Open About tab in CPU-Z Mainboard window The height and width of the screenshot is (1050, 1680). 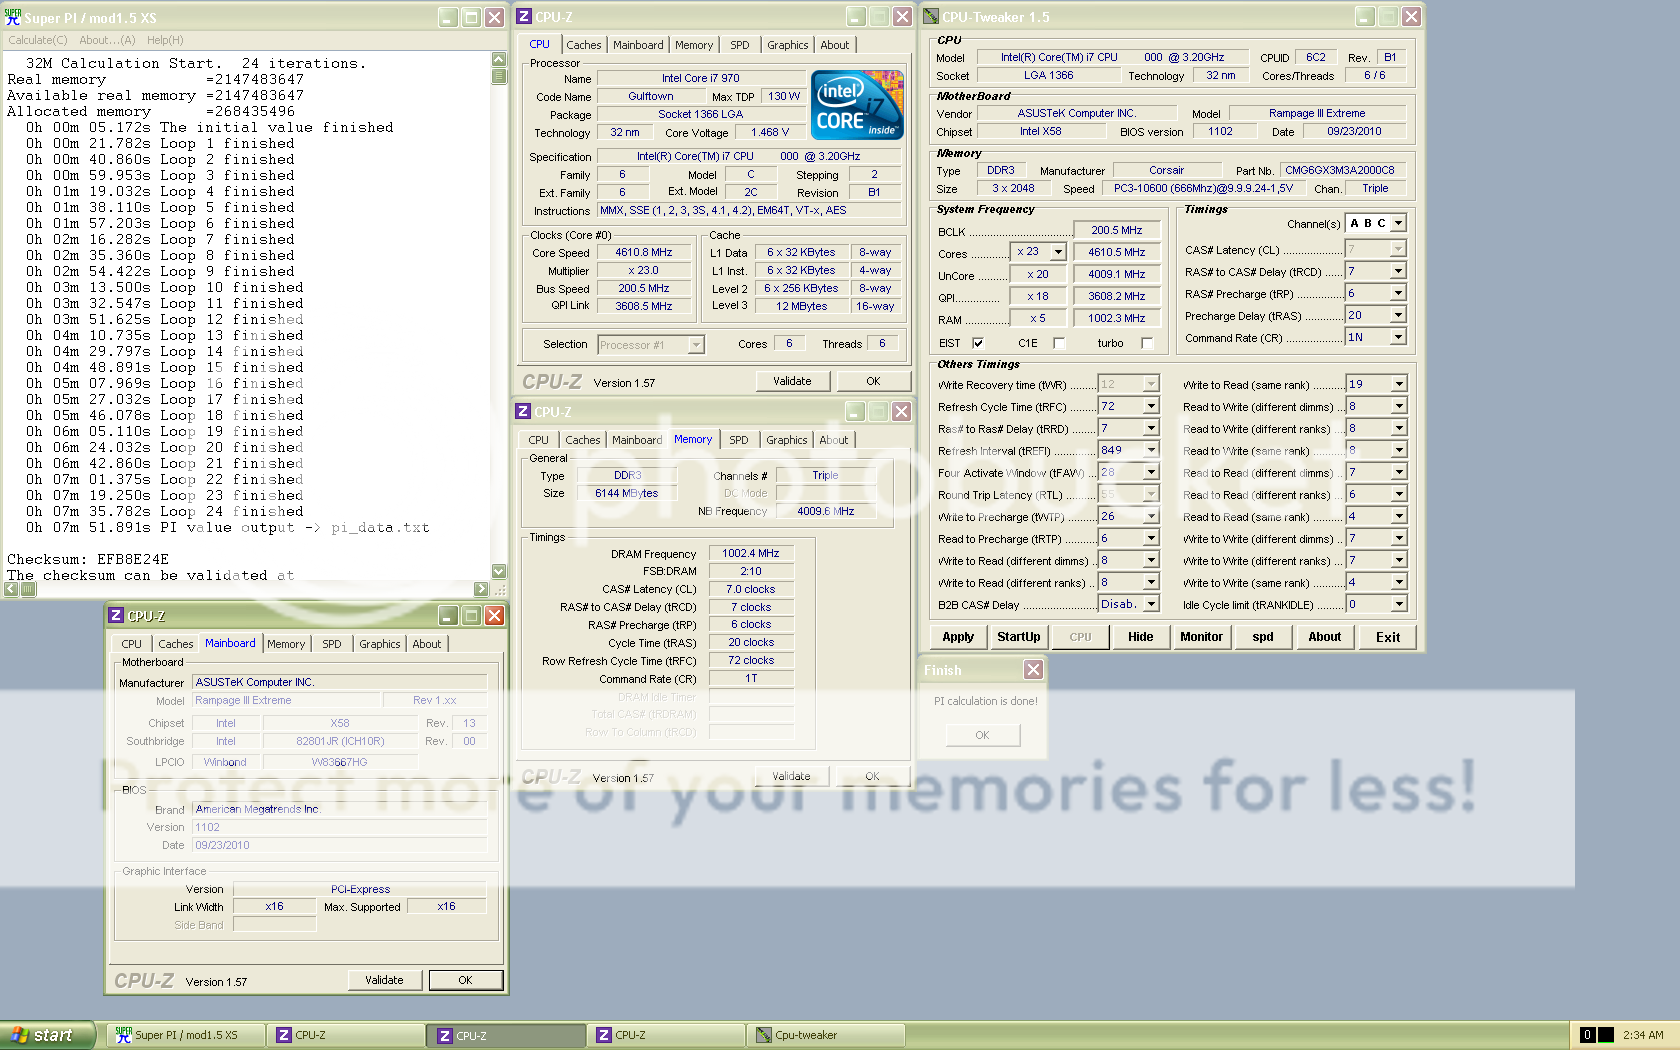[427, 644]
